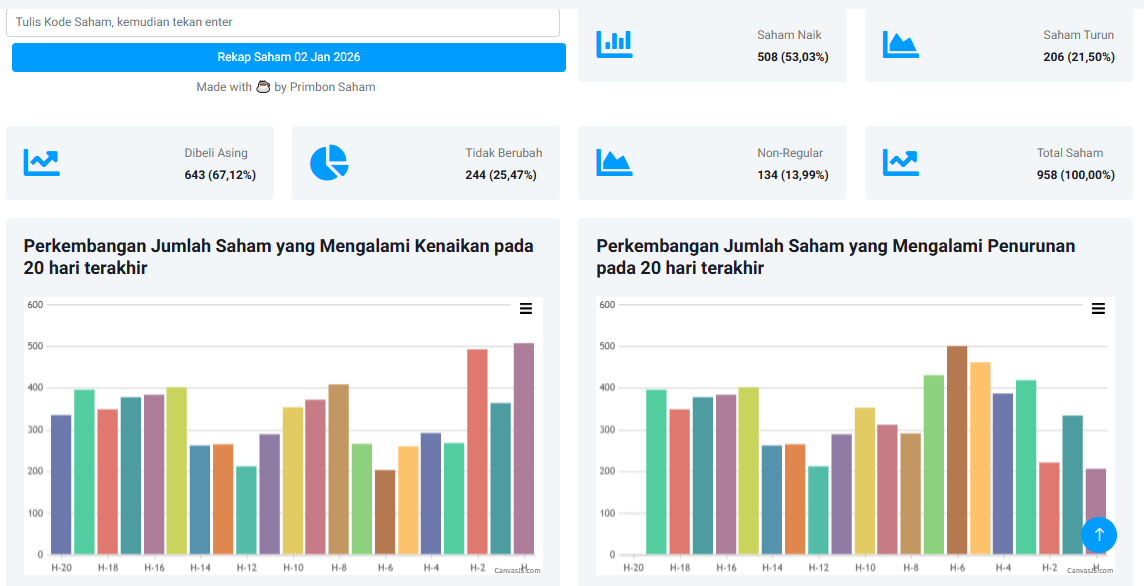1144x586 pixels.
Task: Select the H-8 bar in Kenaikan chart
Action: coord(339,469)
